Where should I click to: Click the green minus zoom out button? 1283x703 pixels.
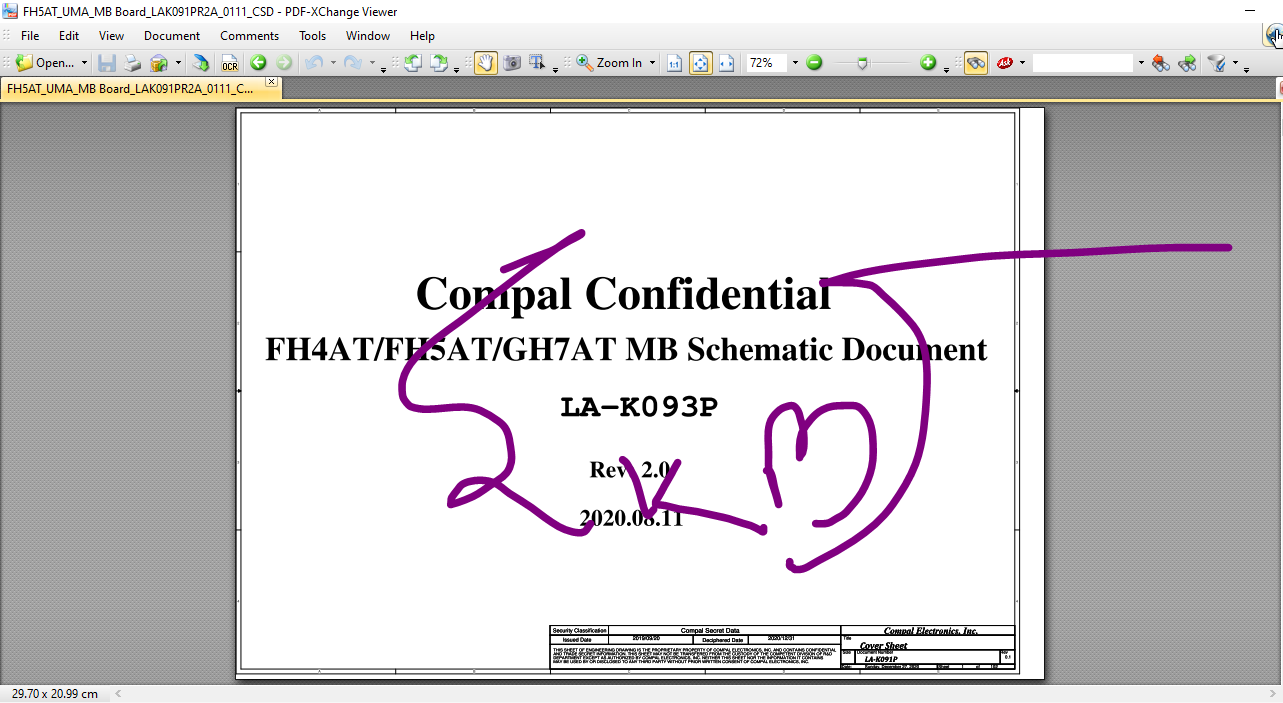click(x=814, y=63)
